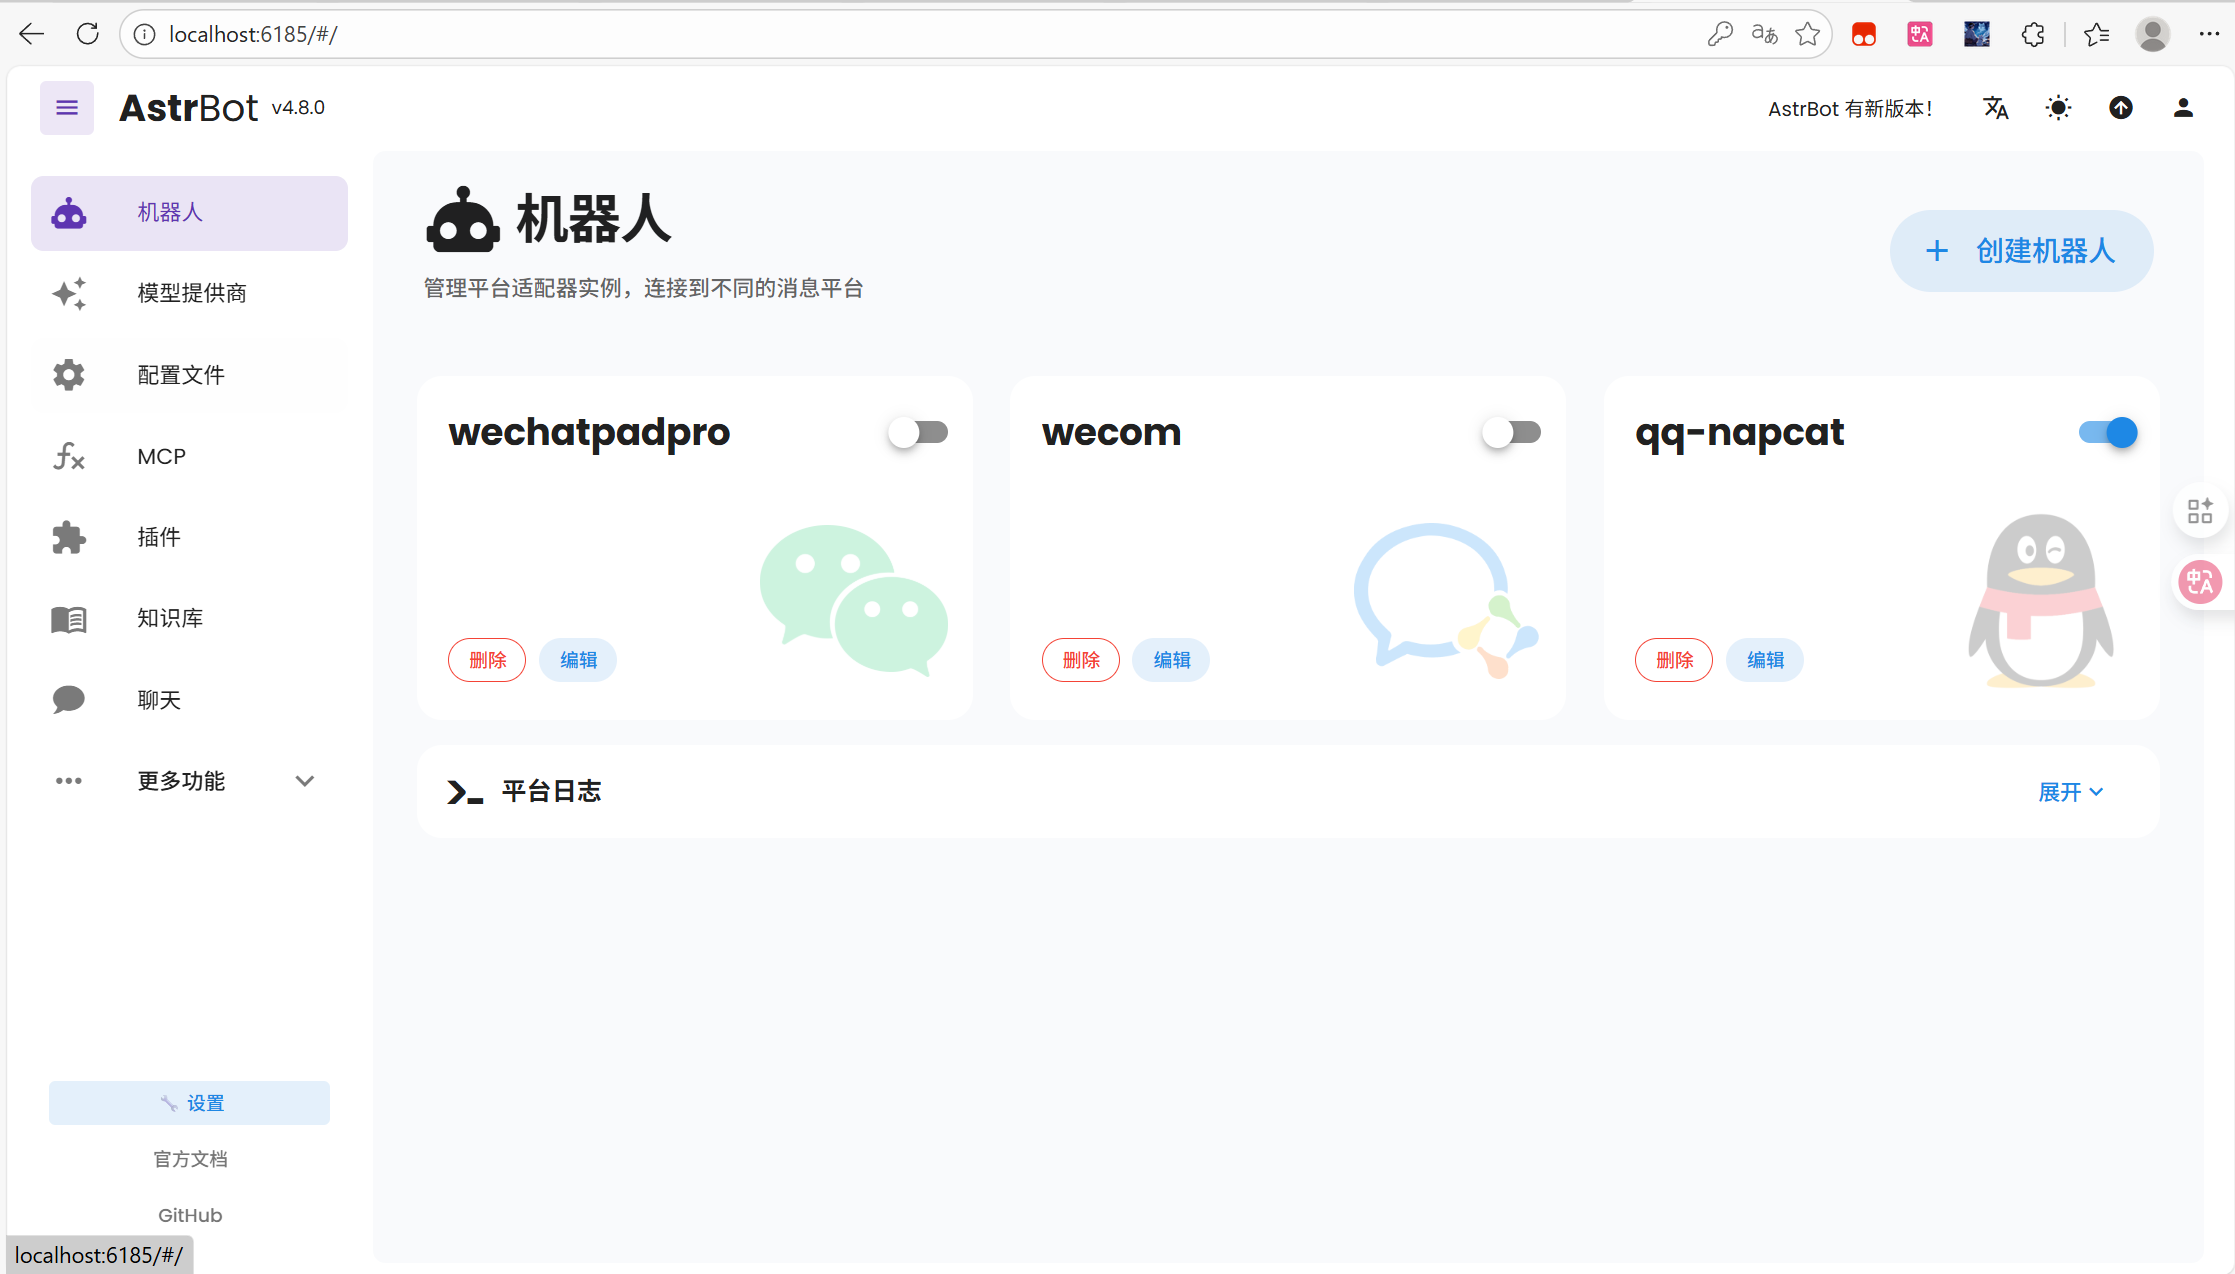This screenshot has height=1274, width=2235.
Task: Edit the wechatpadpro bot
Action: point(578,660)
